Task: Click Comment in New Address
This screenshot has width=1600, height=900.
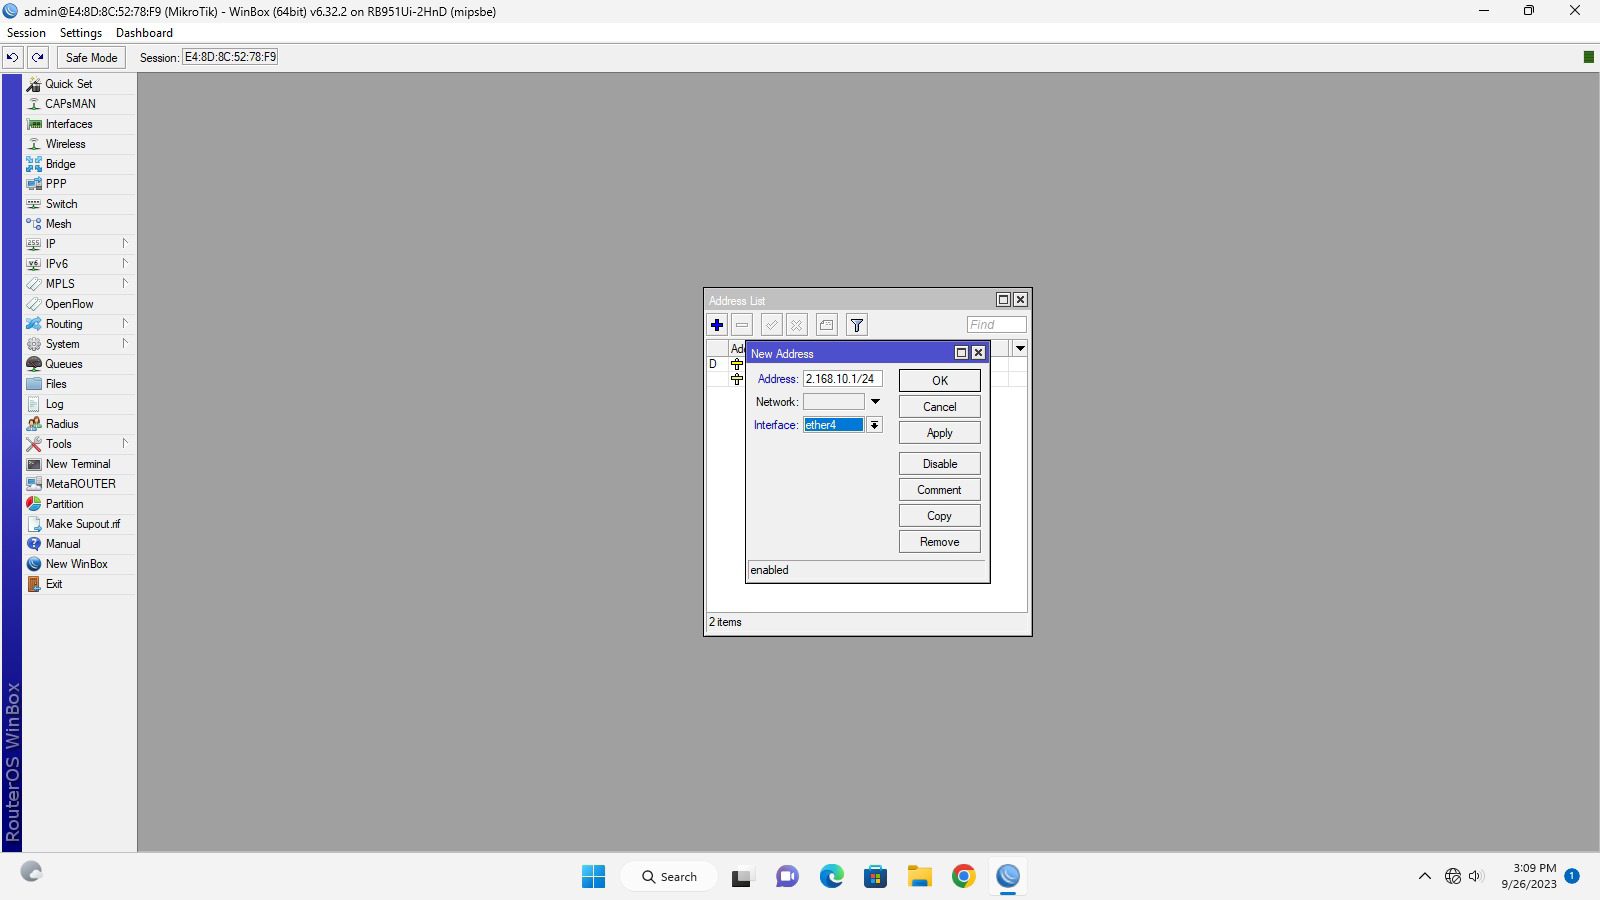Action: pos(939,490)
